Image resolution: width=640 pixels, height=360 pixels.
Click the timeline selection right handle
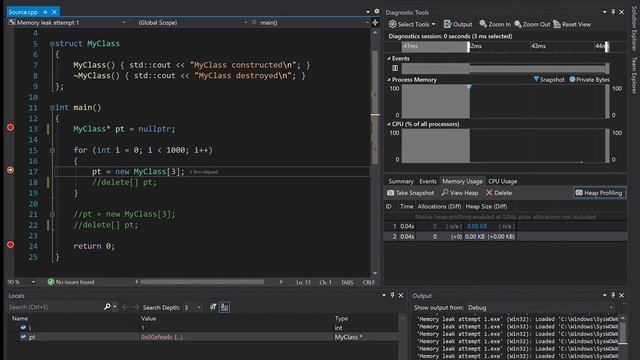tap(607, 47)
